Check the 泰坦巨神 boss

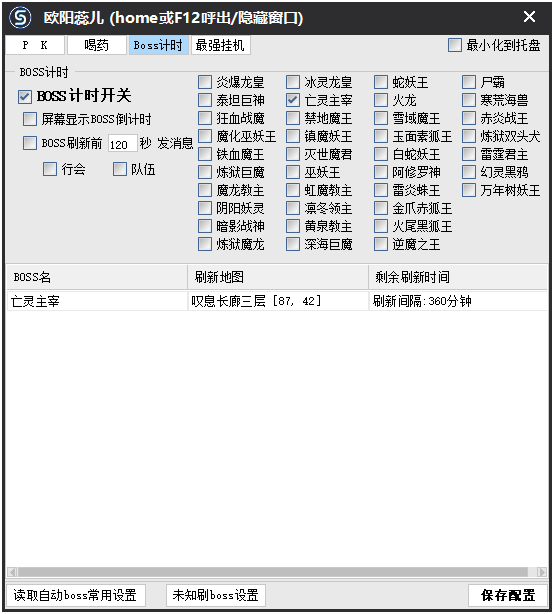(x=205, y=100)
